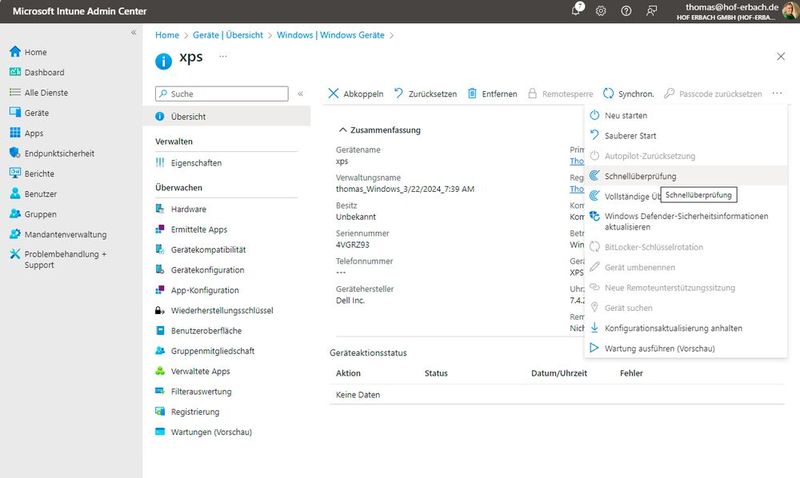Sort by Aktion column header
The width and height of the screenshot is (800, 478).
[x=348, y=373]
